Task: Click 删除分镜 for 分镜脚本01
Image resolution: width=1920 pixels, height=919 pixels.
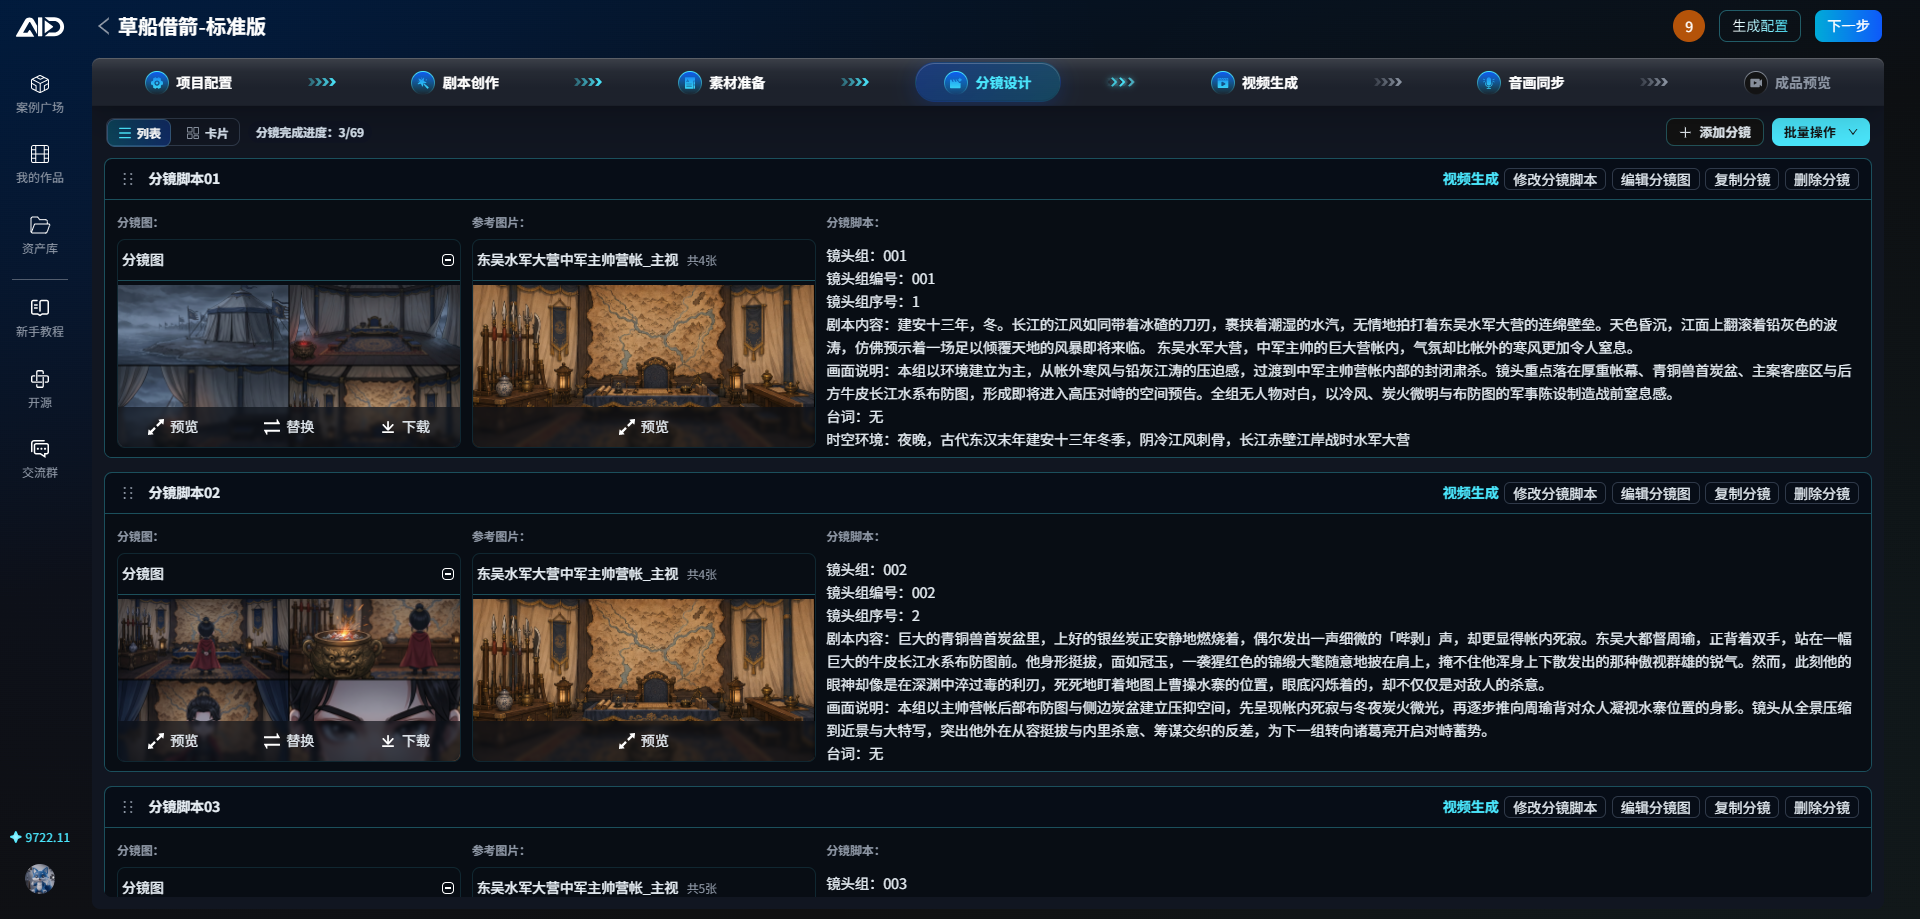Action: coord(1822,180)
